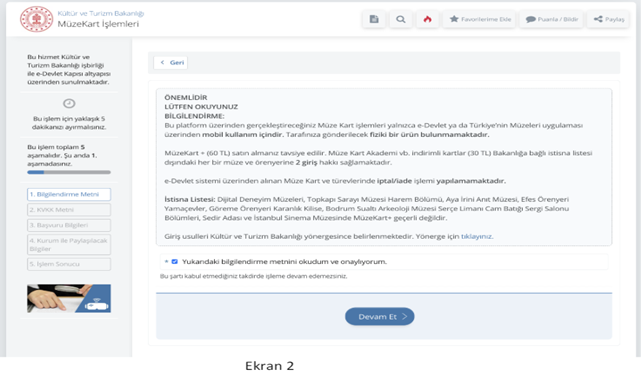
Task: Open the document icon in the header toolbar
Action: [x=374, y=19]
